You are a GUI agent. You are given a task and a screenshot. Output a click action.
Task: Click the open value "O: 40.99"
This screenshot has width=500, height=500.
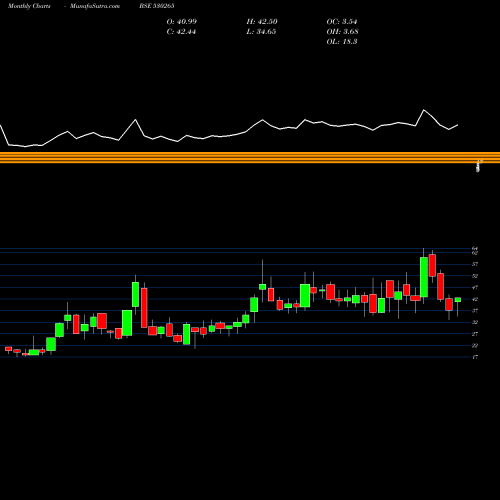pyautogui.click(x=182, y=22)
